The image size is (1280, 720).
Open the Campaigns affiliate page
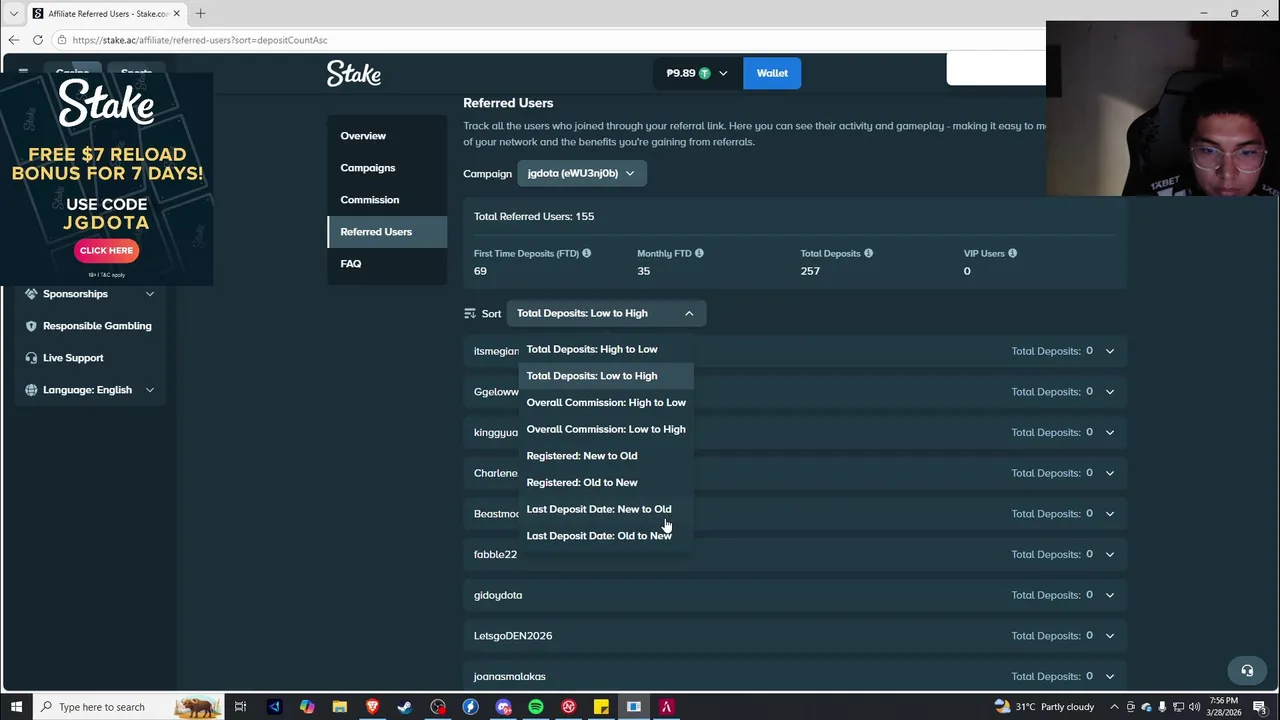point(387,168)
